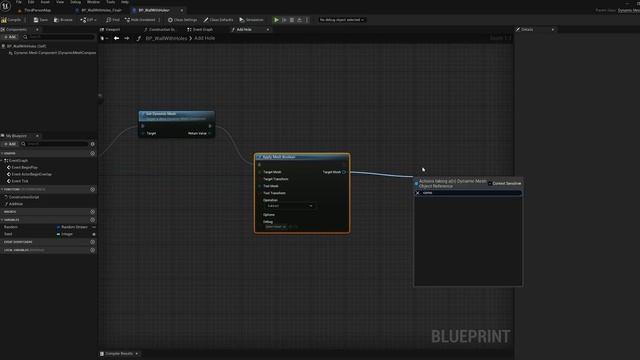
Task: Select Event BeginPlay in My Blueprint
Action: [x=24, y=167]
